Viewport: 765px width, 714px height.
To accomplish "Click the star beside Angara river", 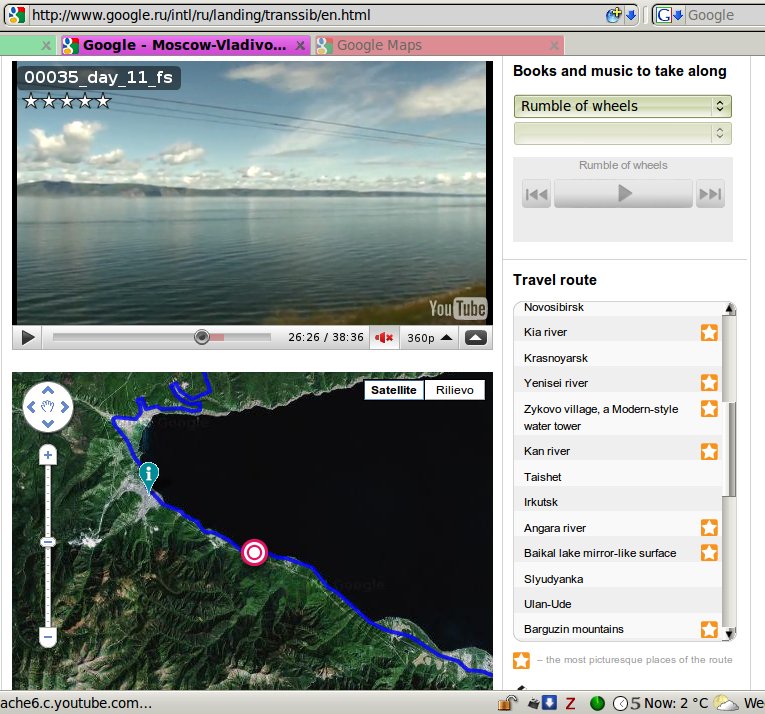I will tap(709, 528).
